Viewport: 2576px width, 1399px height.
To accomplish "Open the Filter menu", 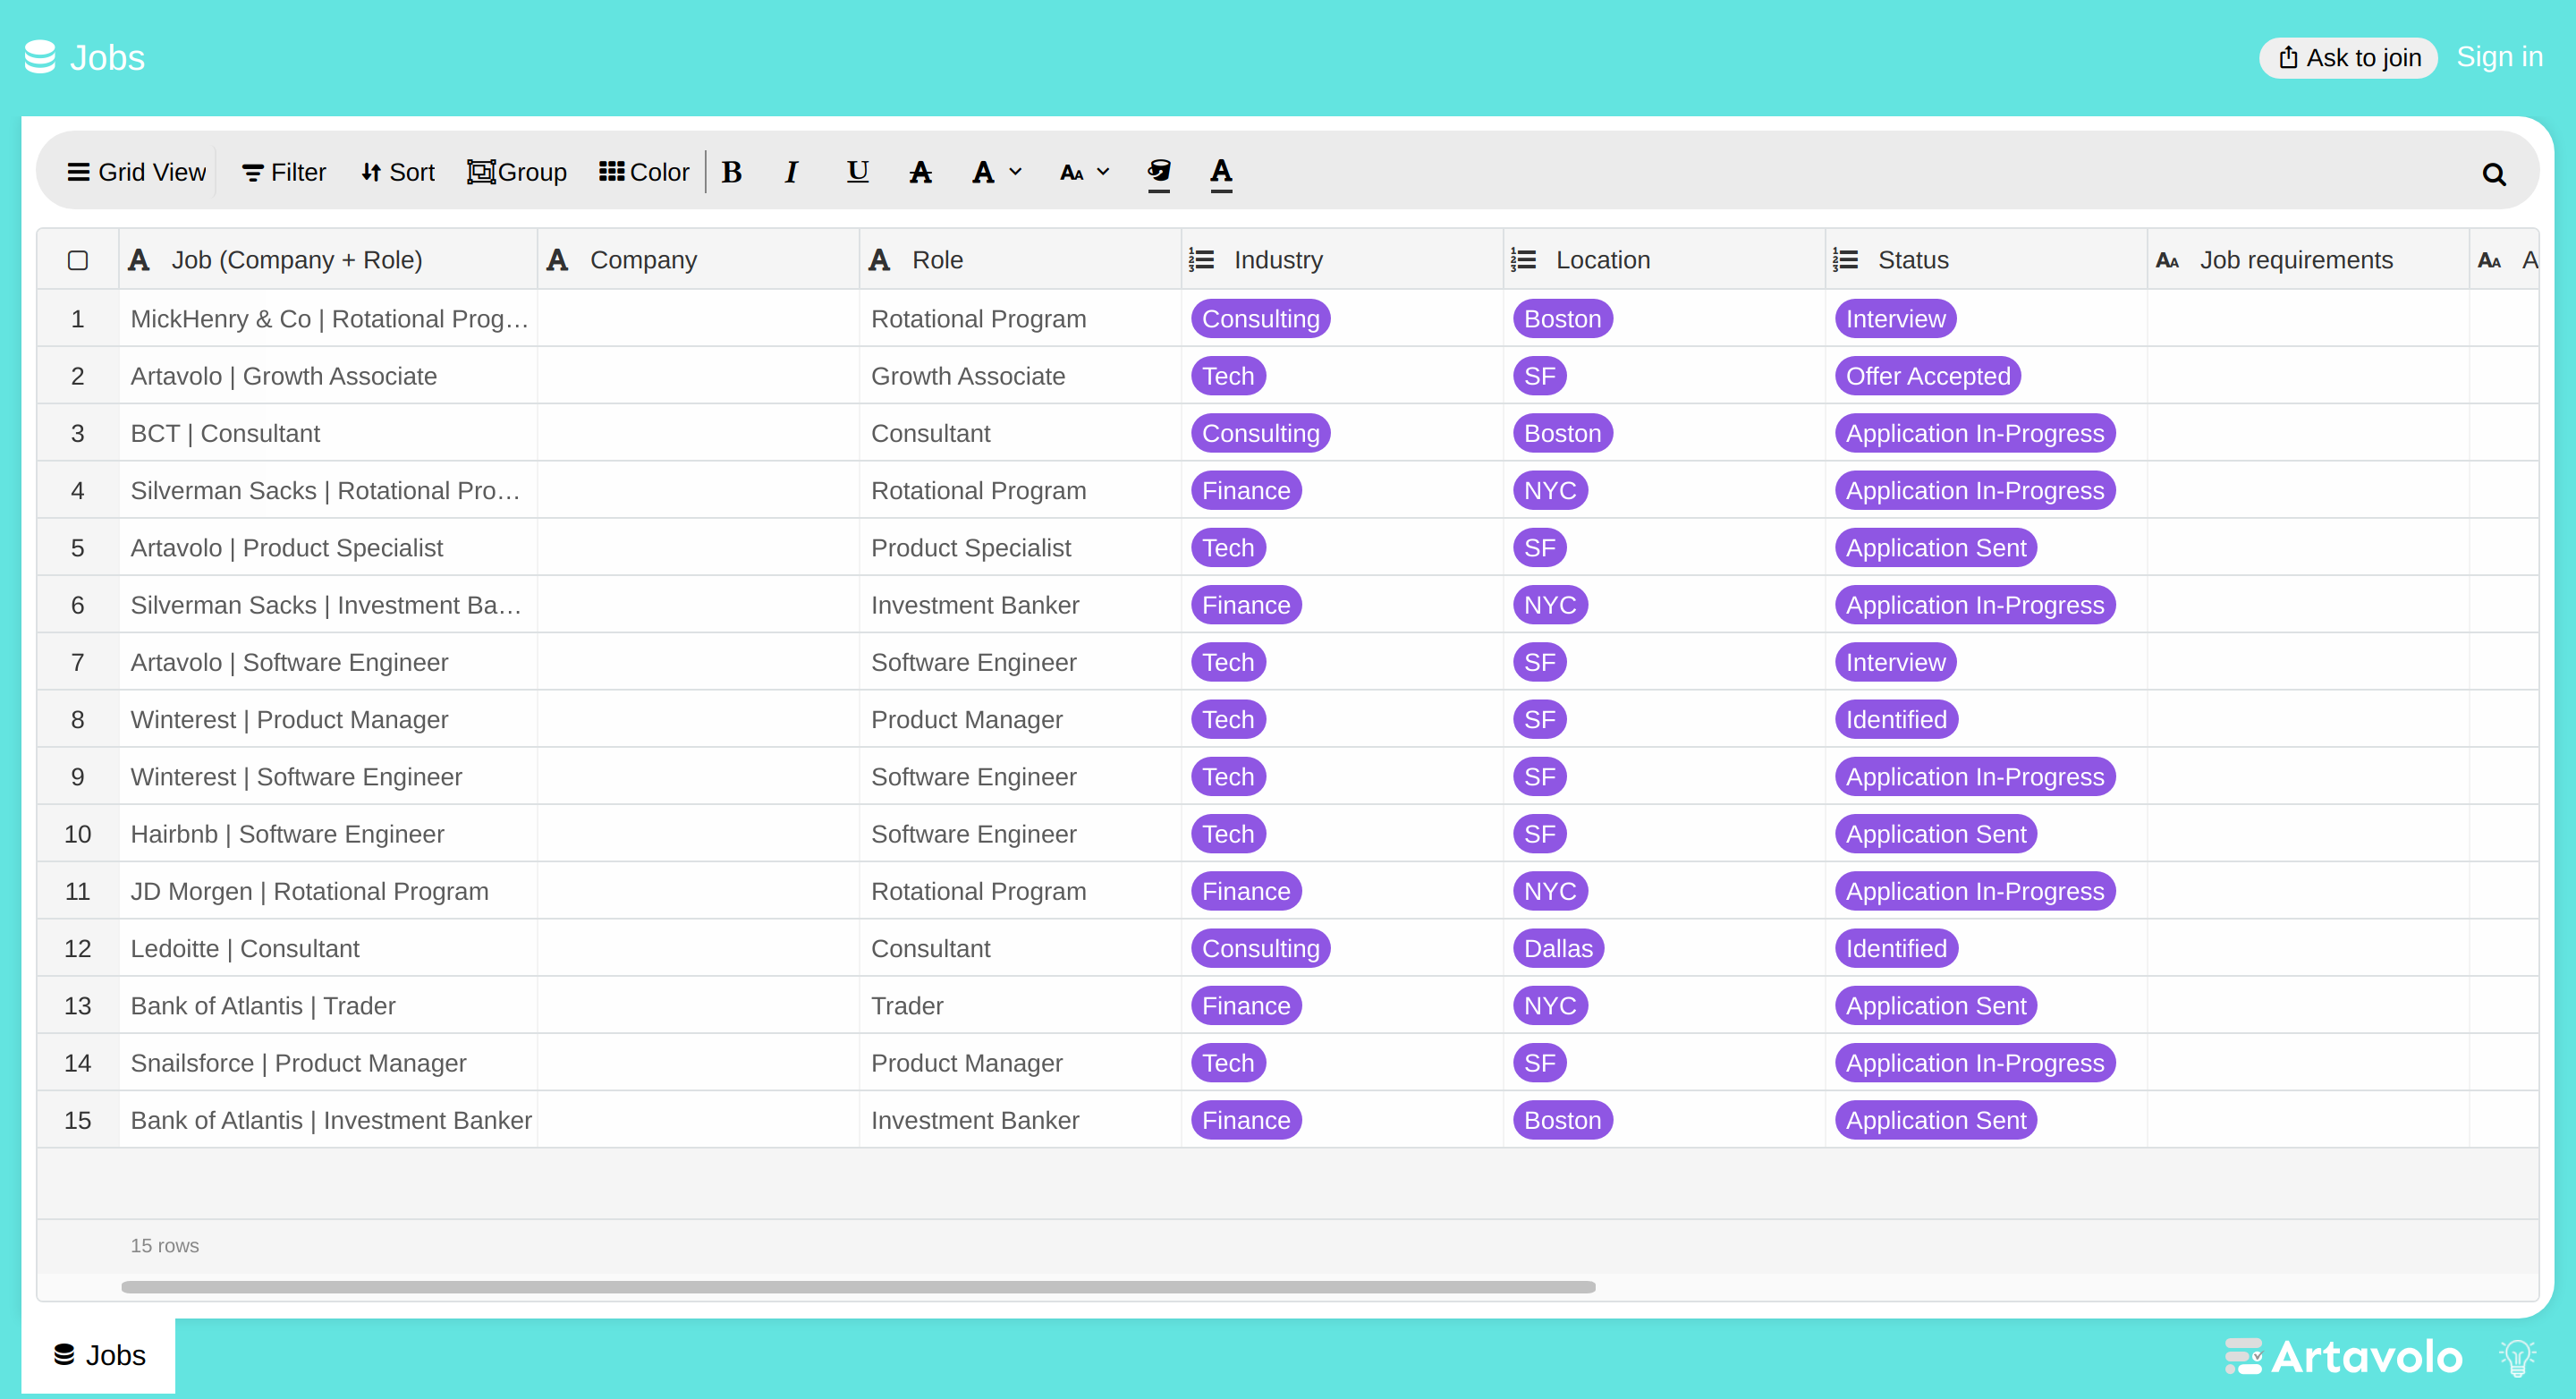I will coord(284,172).
